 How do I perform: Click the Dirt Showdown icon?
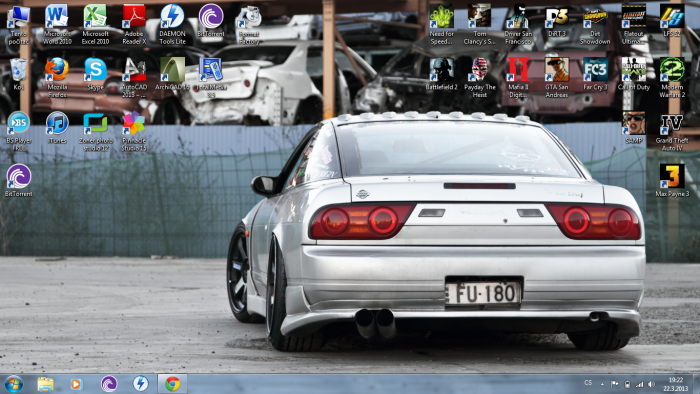595,25
